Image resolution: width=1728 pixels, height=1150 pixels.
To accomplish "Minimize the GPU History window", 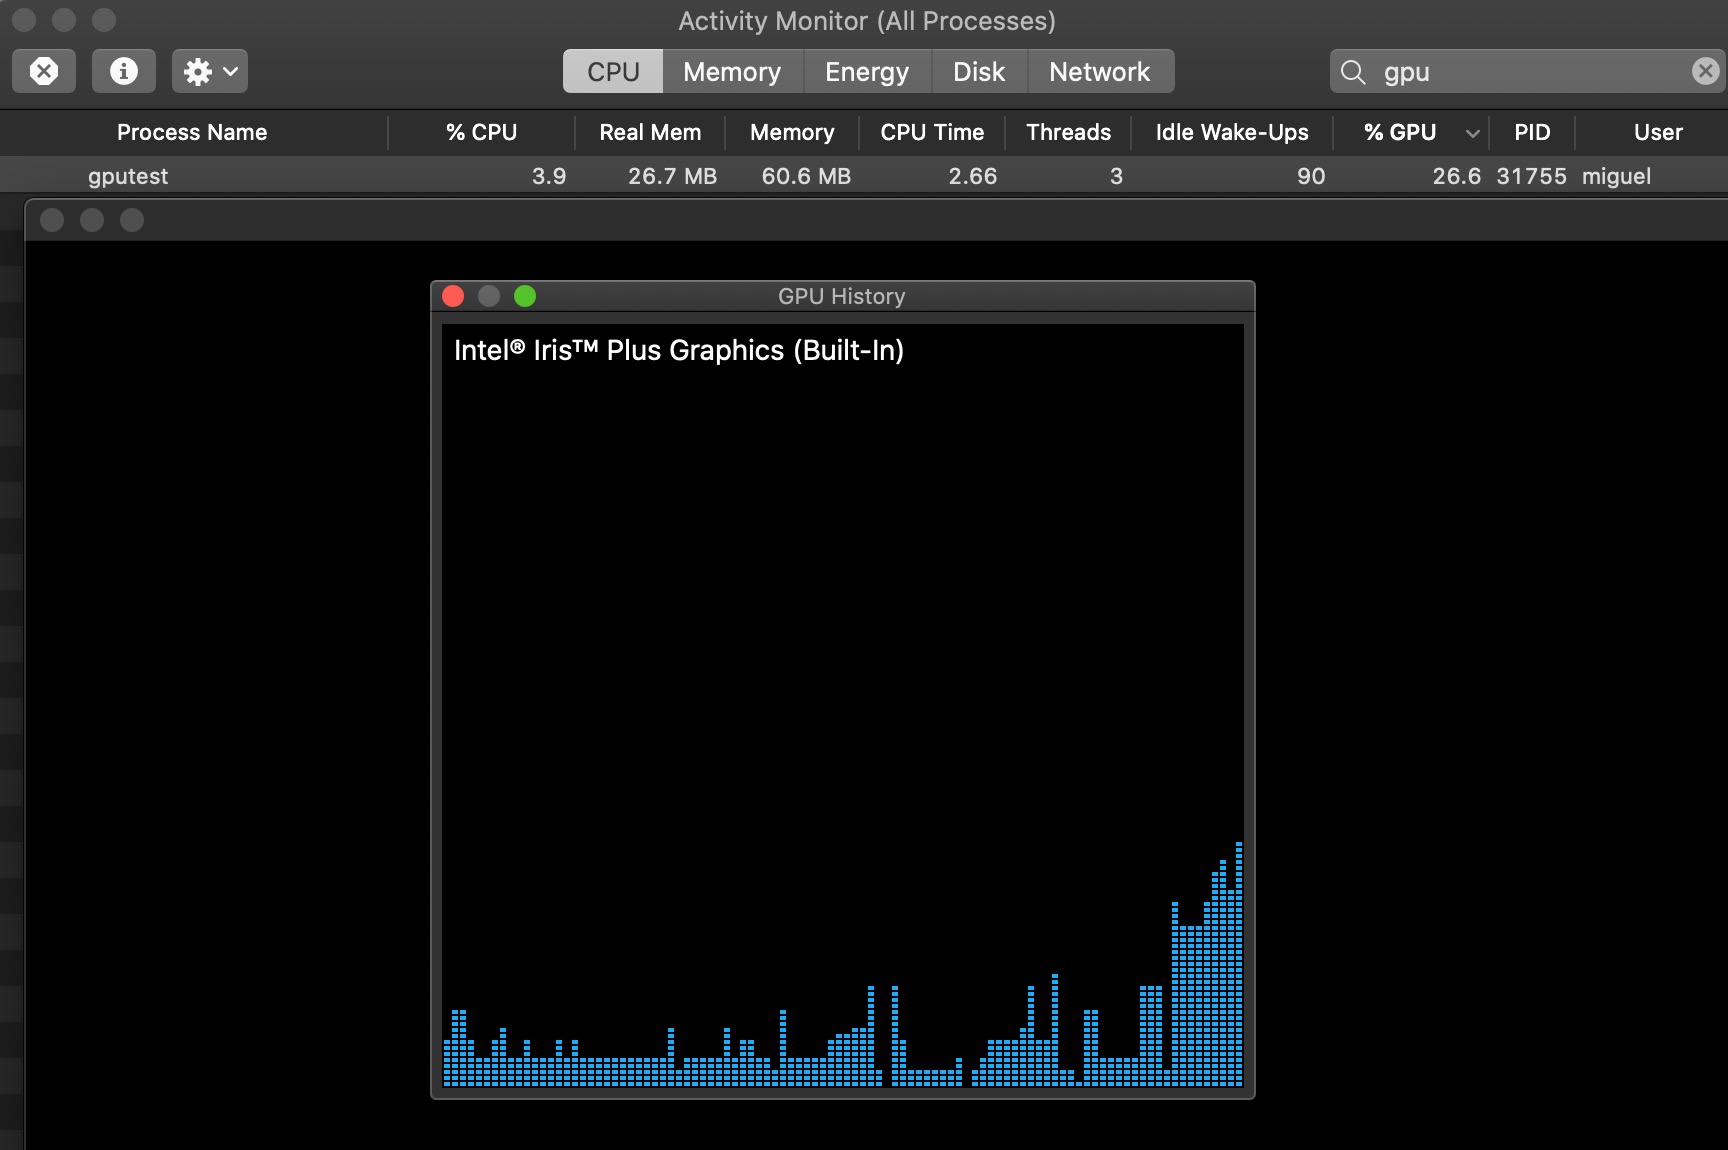I will pyautogui.click(x=488, y=296).
